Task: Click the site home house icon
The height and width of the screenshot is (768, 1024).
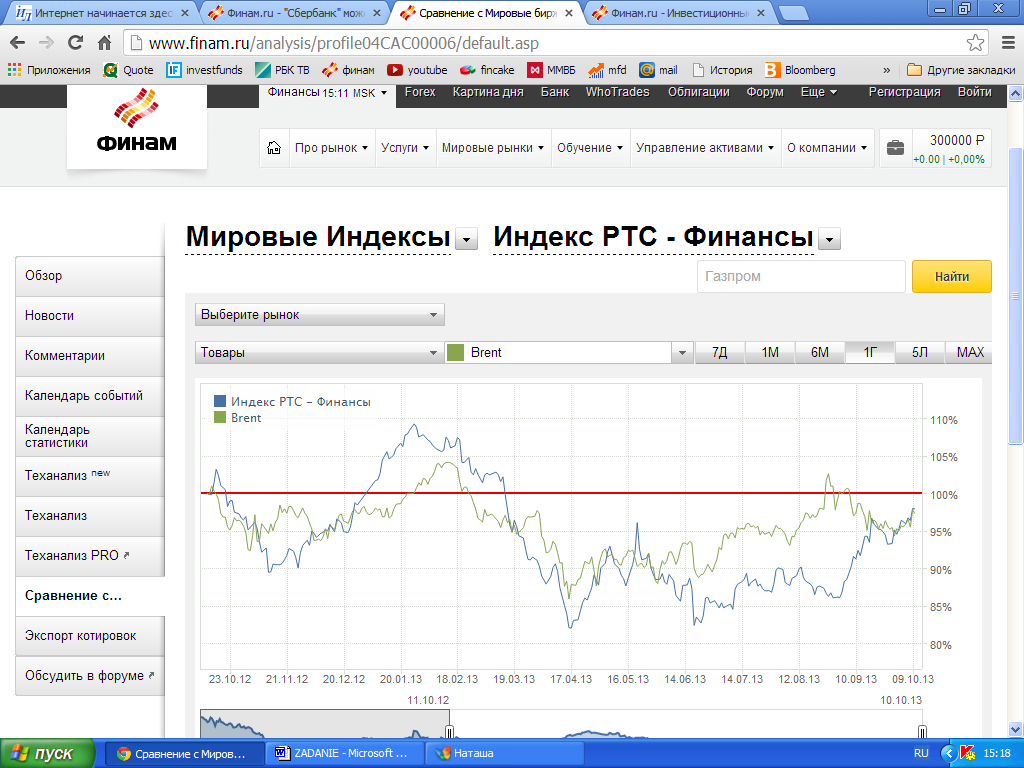Action: point(274,148)
